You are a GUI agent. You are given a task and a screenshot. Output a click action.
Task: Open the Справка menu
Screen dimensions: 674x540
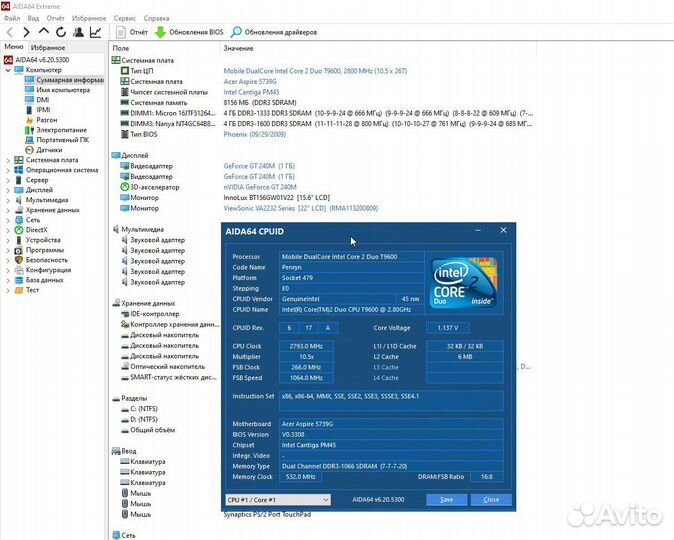pos(156,18)
